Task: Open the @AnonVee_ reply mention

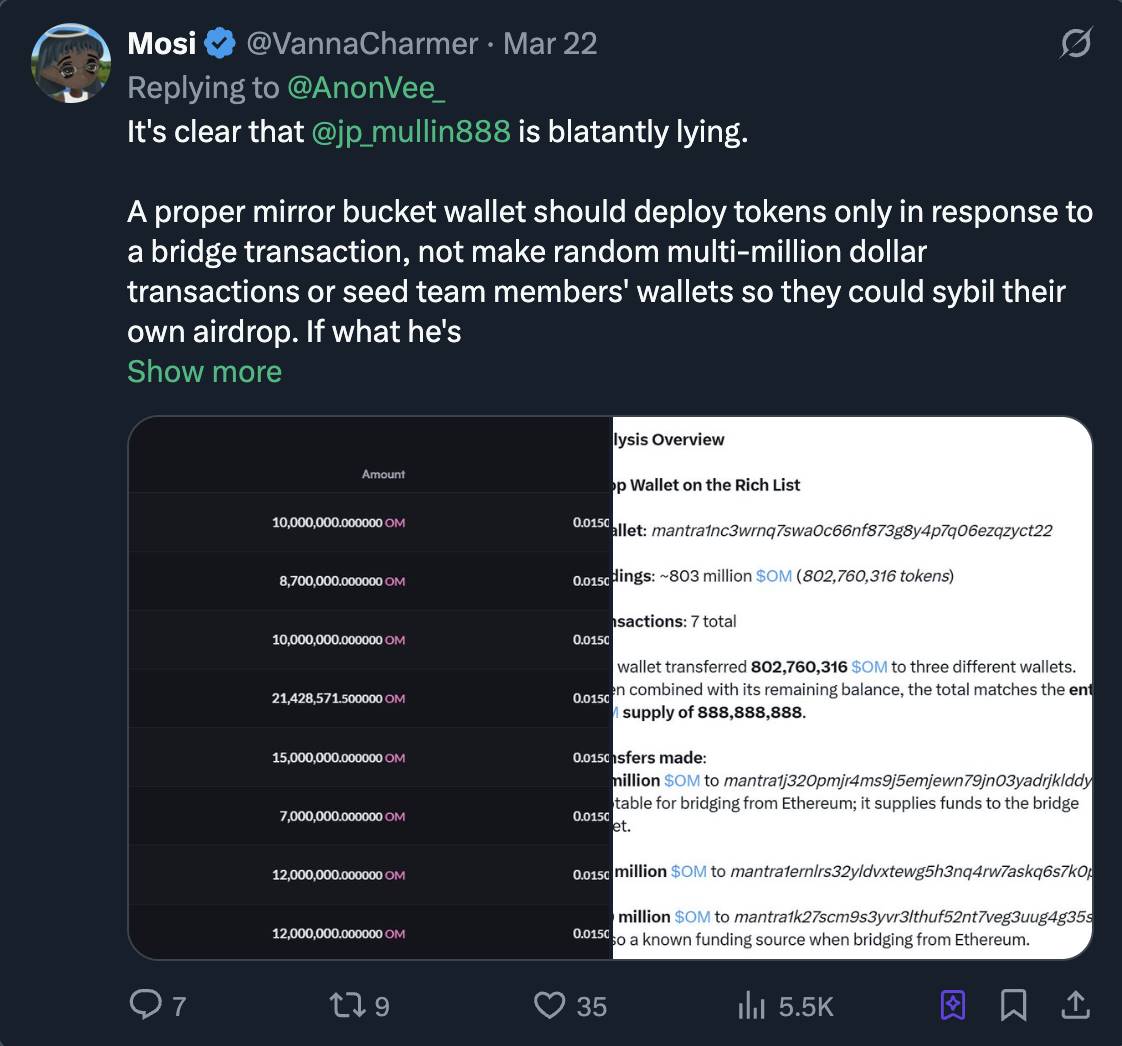Action: click(x=366, y=88)
